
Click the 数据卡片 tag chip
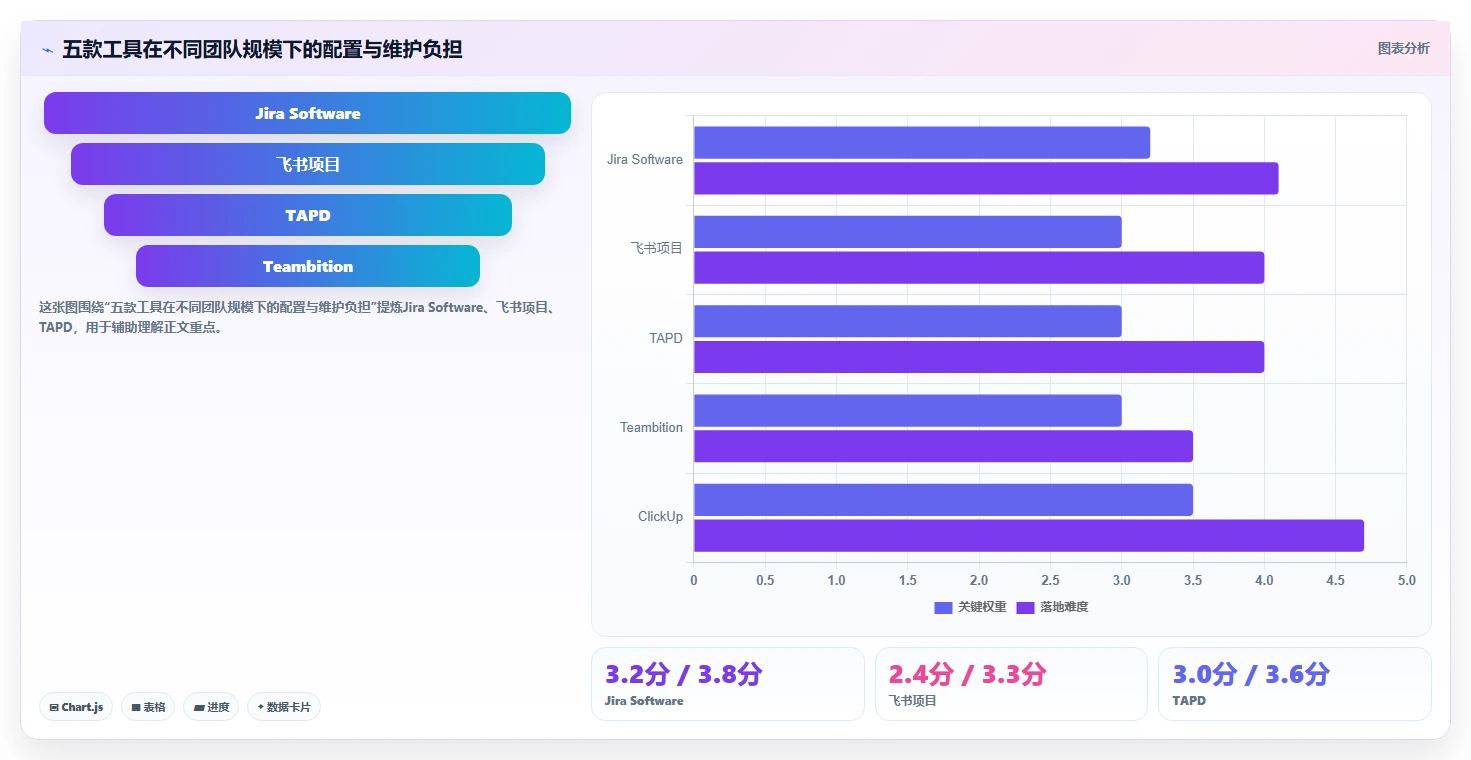pyautogui.click(x=284, y=707)
